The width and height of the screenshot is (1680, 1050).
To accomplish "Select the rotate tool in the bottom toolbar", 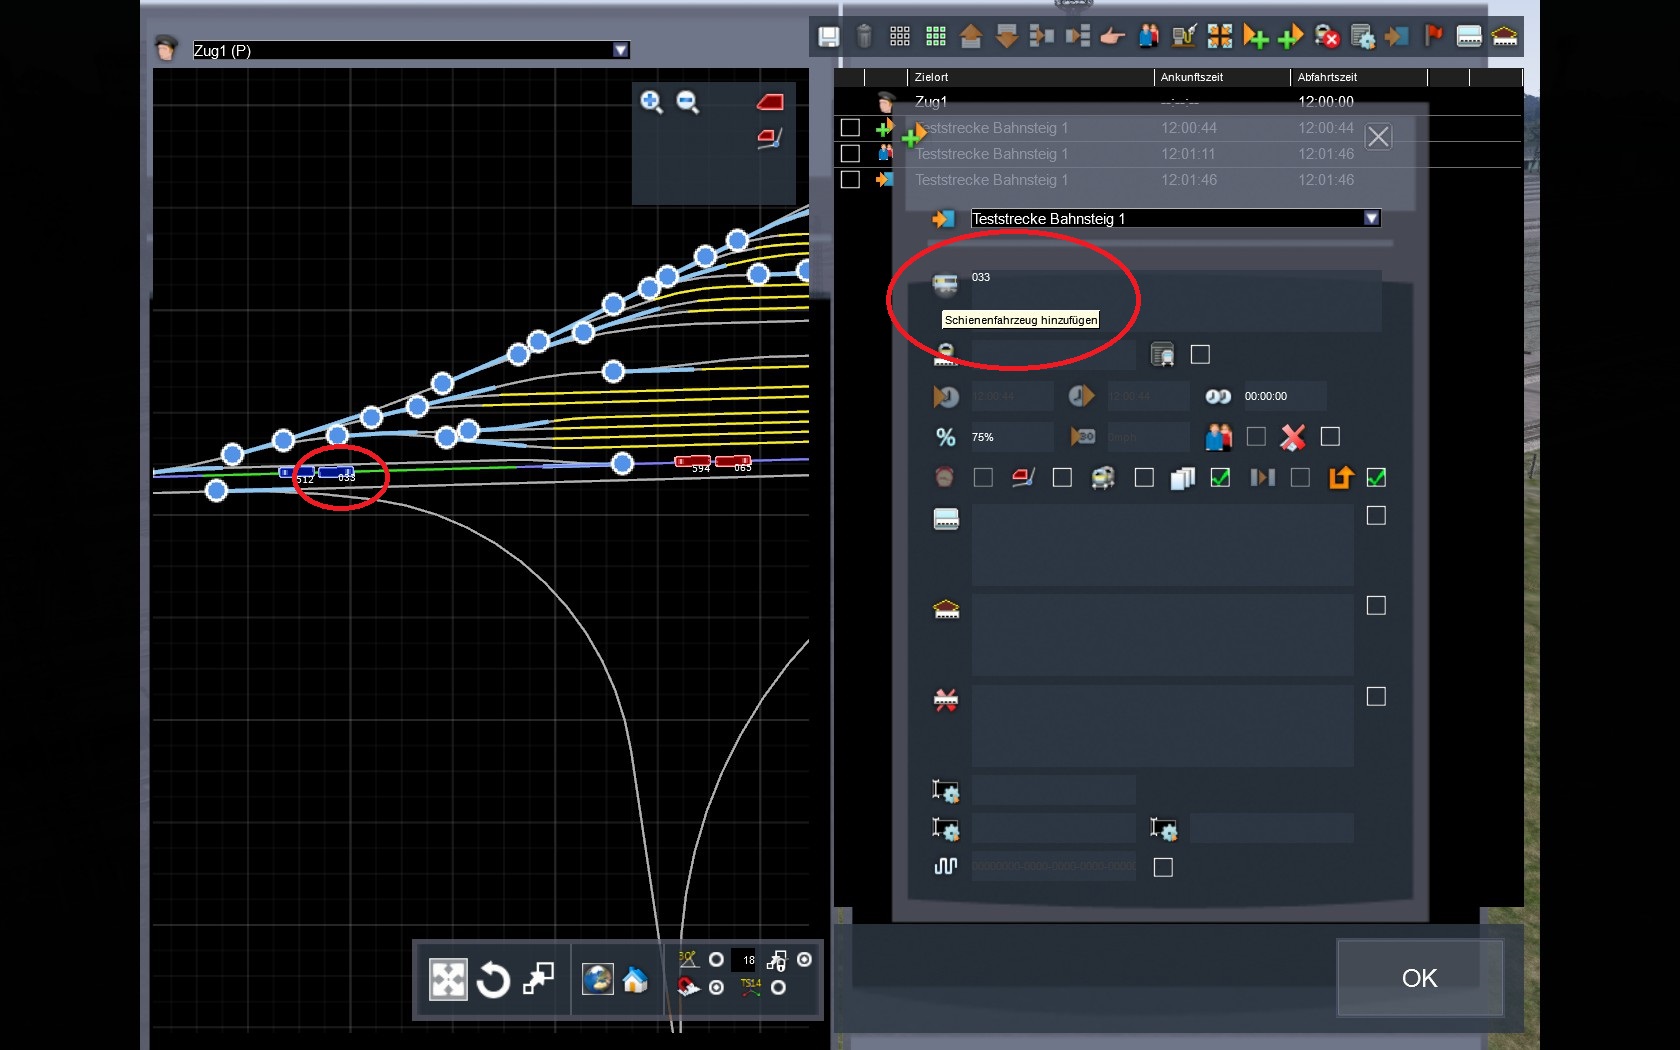I will coord(493,980).
